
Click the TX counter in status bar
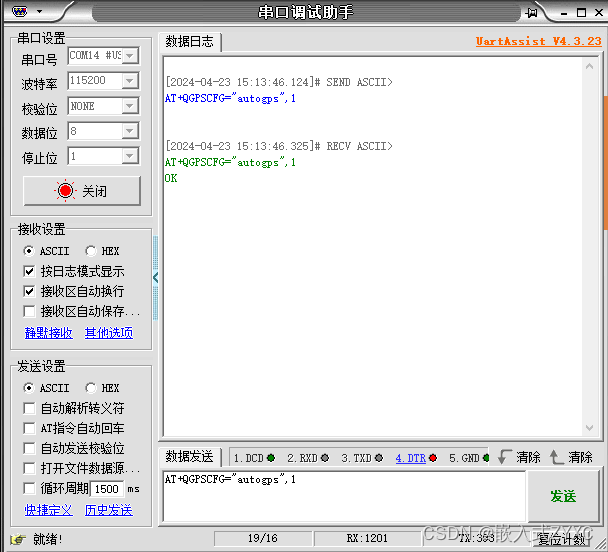tap(477, 538)
